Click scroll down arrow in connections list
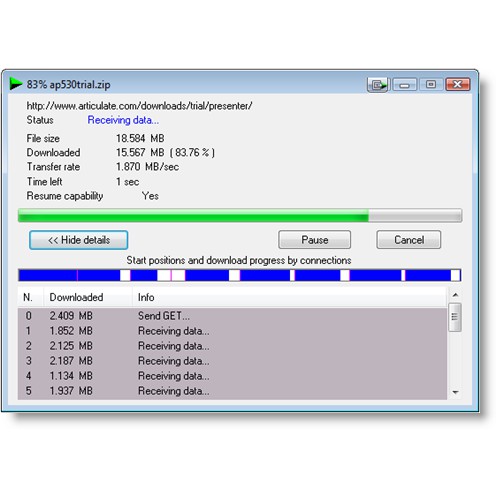 pos(455,392)
